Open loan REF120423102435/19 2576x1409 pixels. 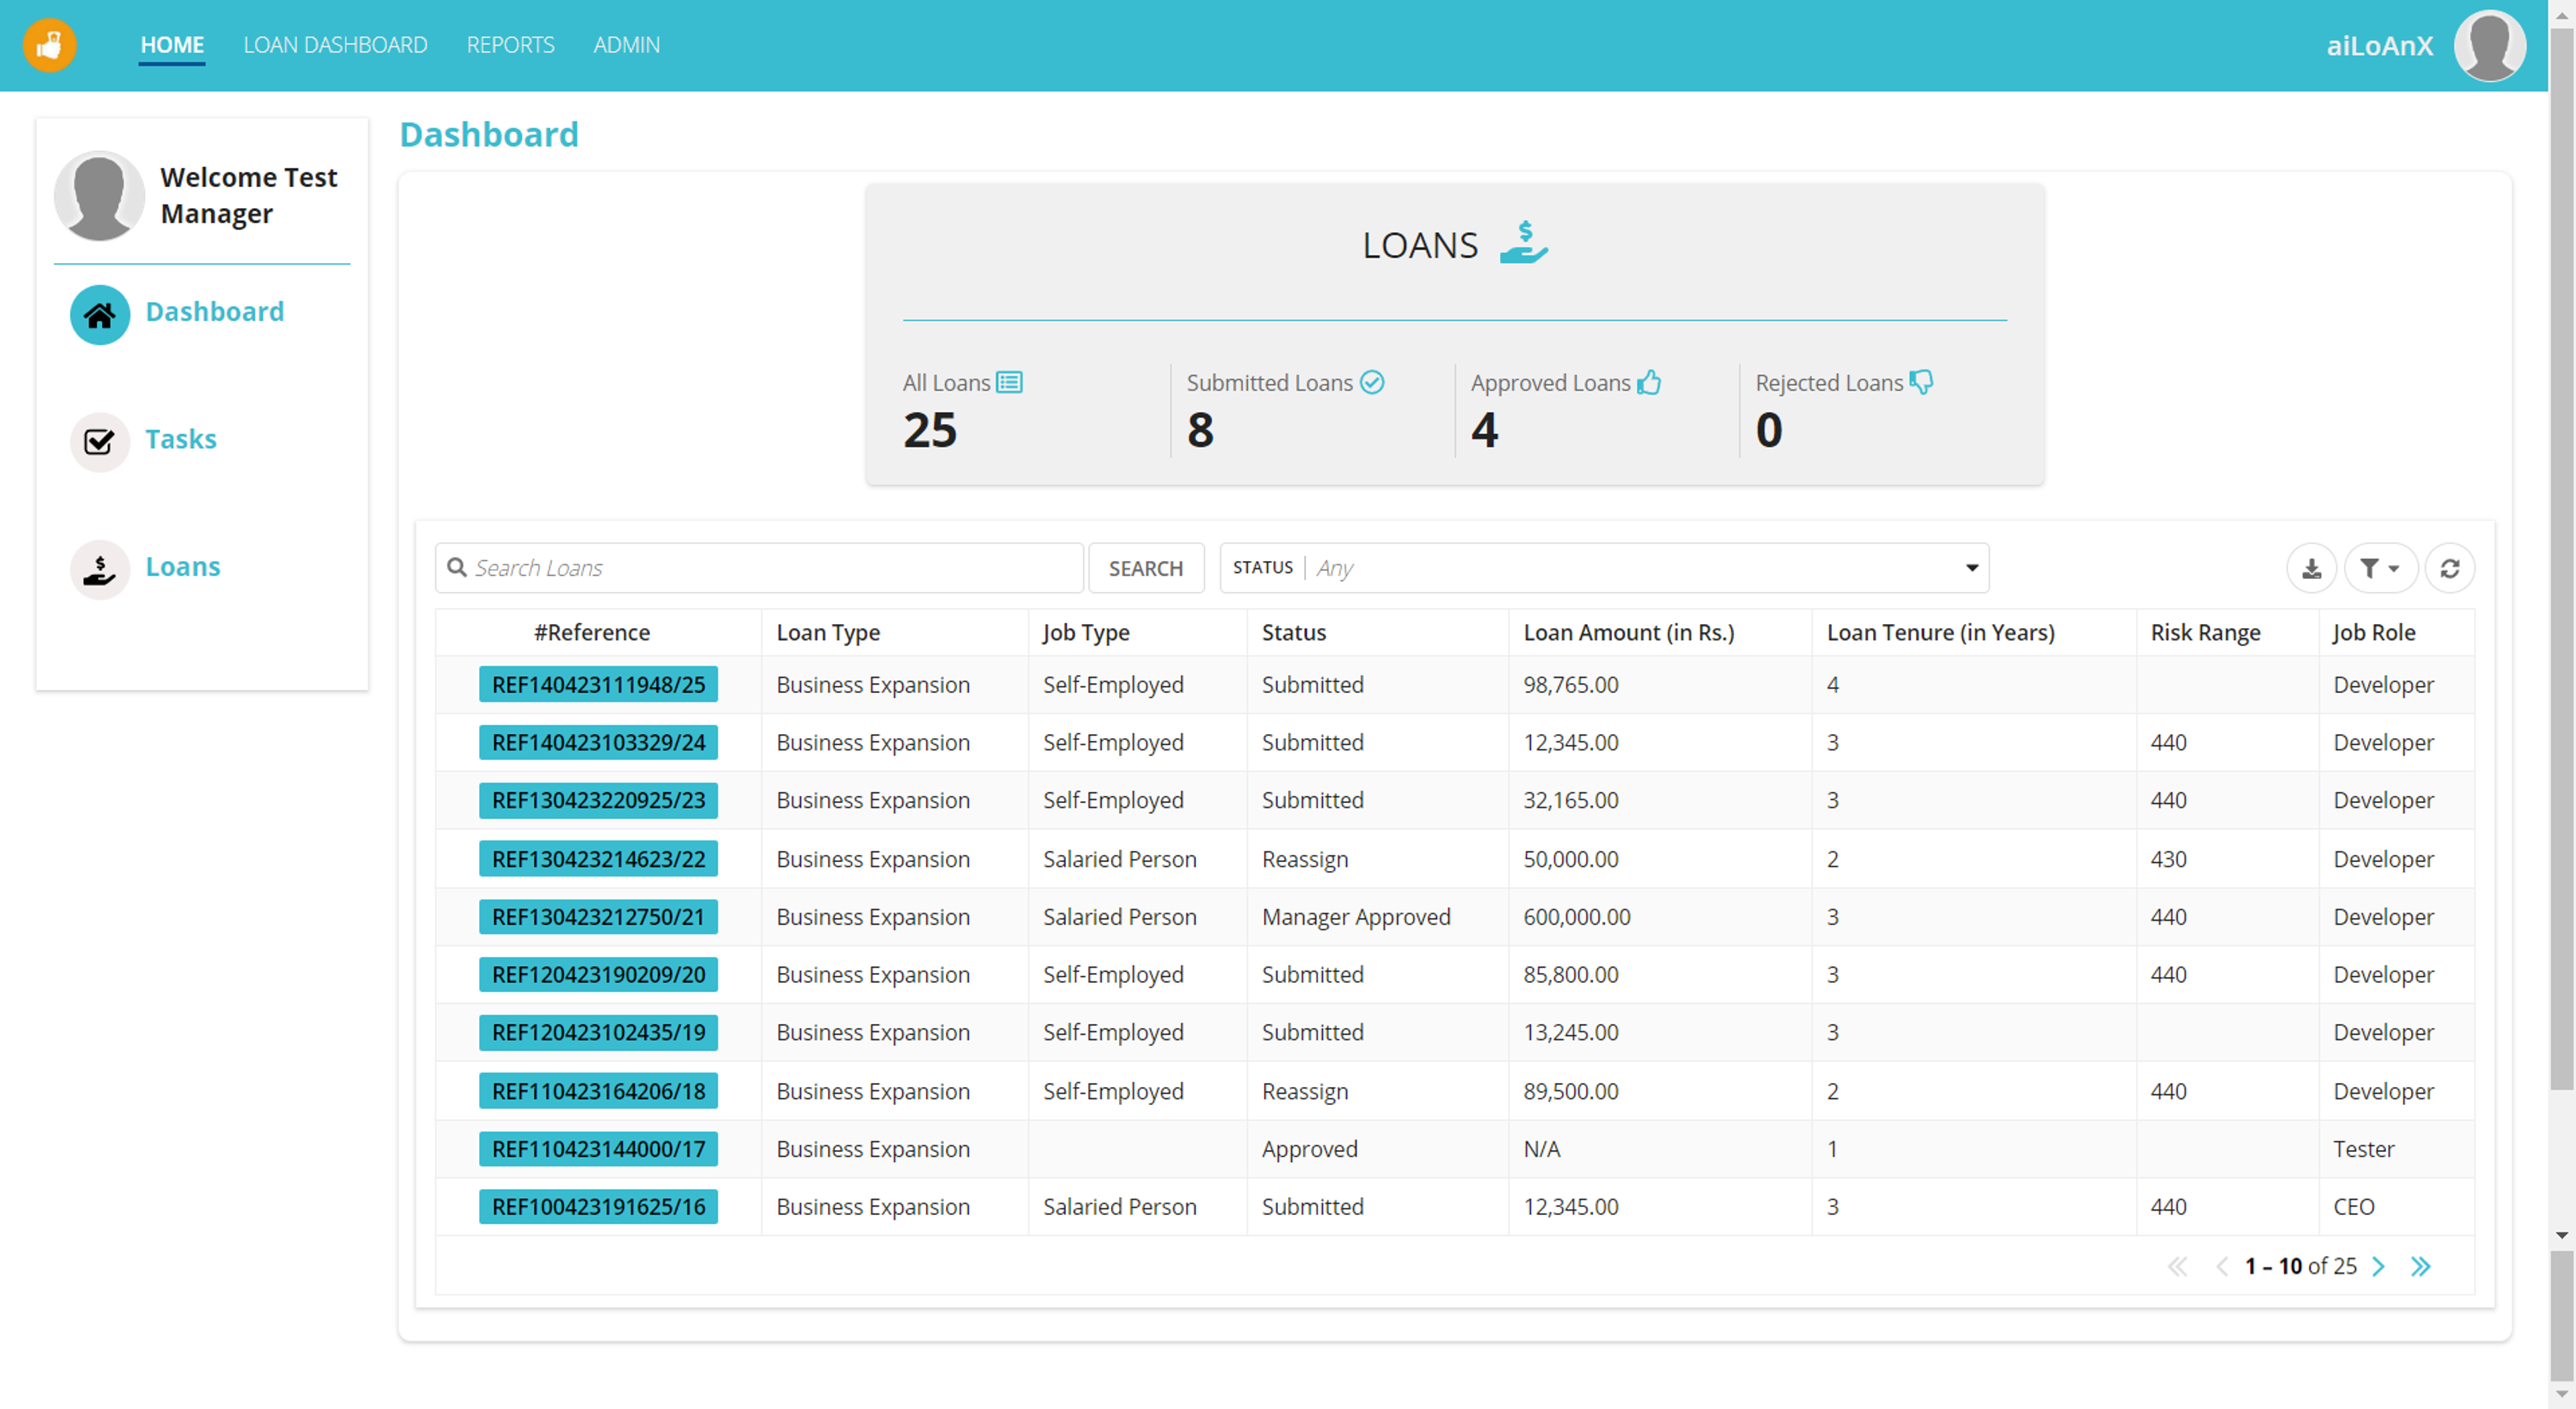click(598, 1033)
